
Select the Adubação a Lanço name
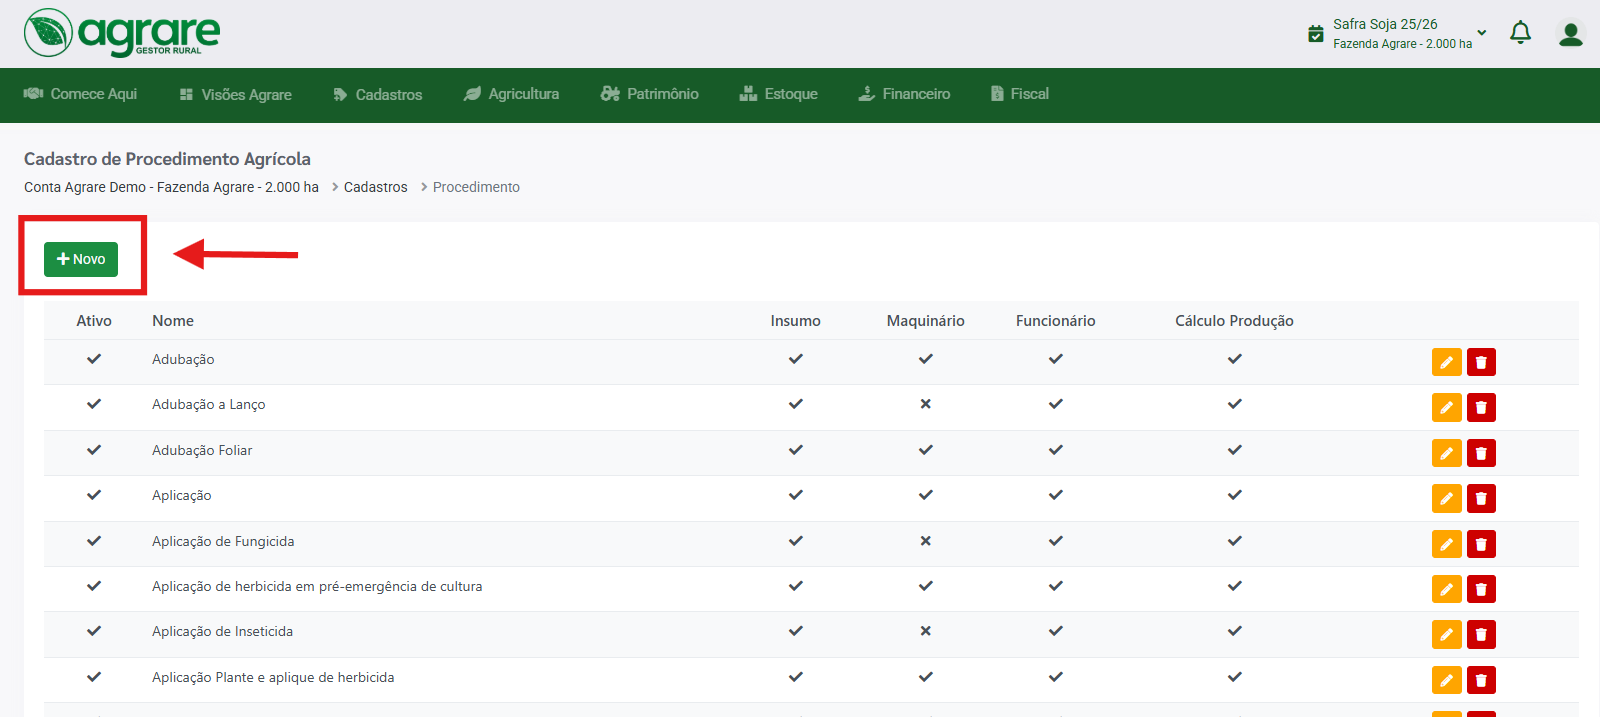coord(209,405)
